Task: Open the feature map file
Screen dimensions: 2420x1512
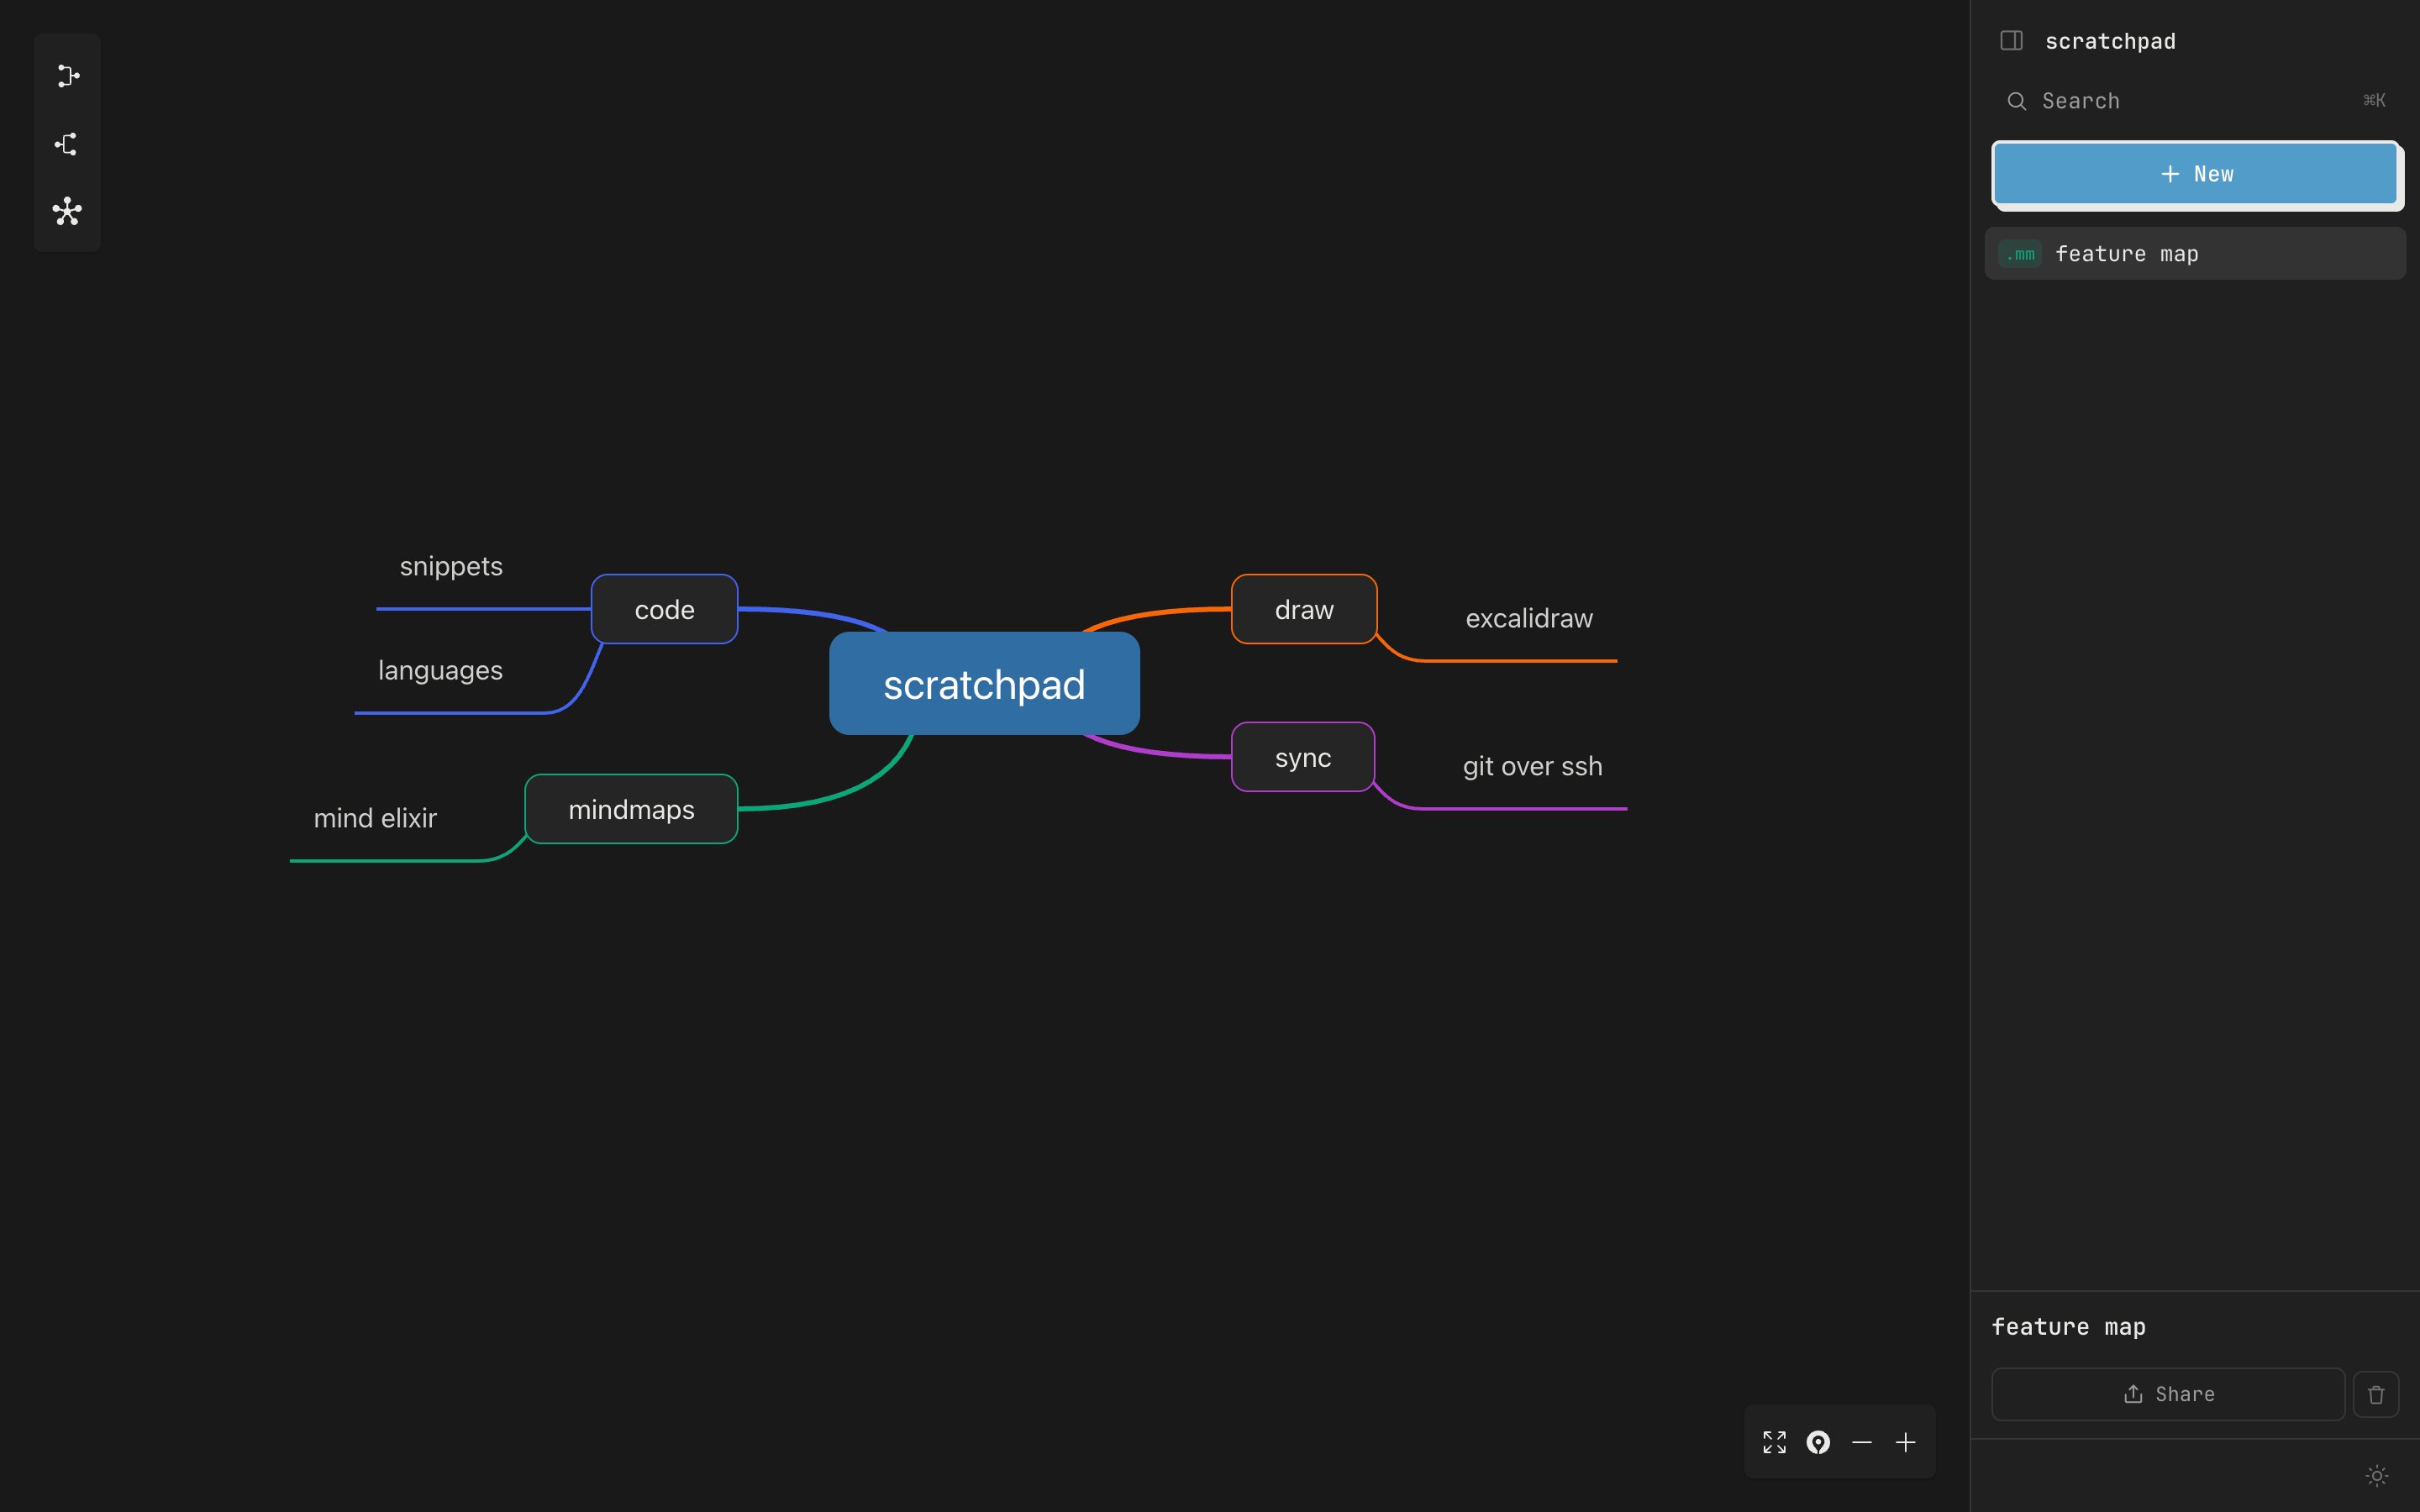Action: (2195, 254)
